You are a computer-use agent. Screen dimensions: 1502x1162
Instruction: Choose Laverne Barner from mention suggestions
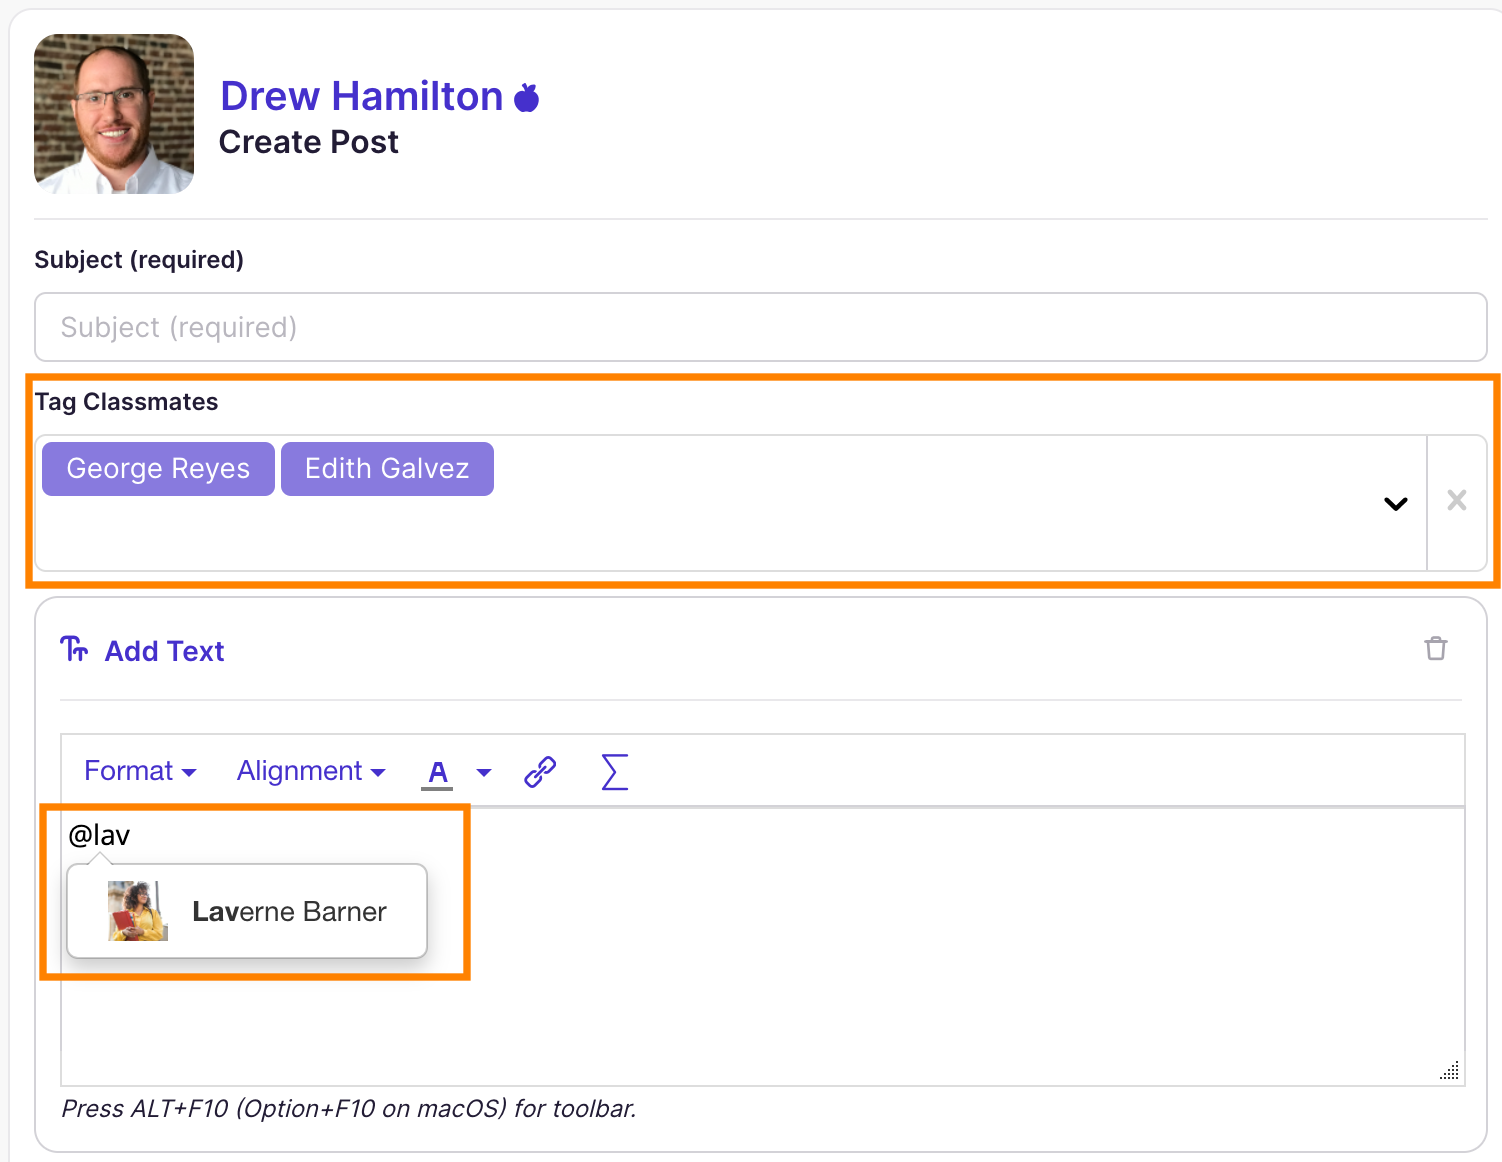(247, 911)
